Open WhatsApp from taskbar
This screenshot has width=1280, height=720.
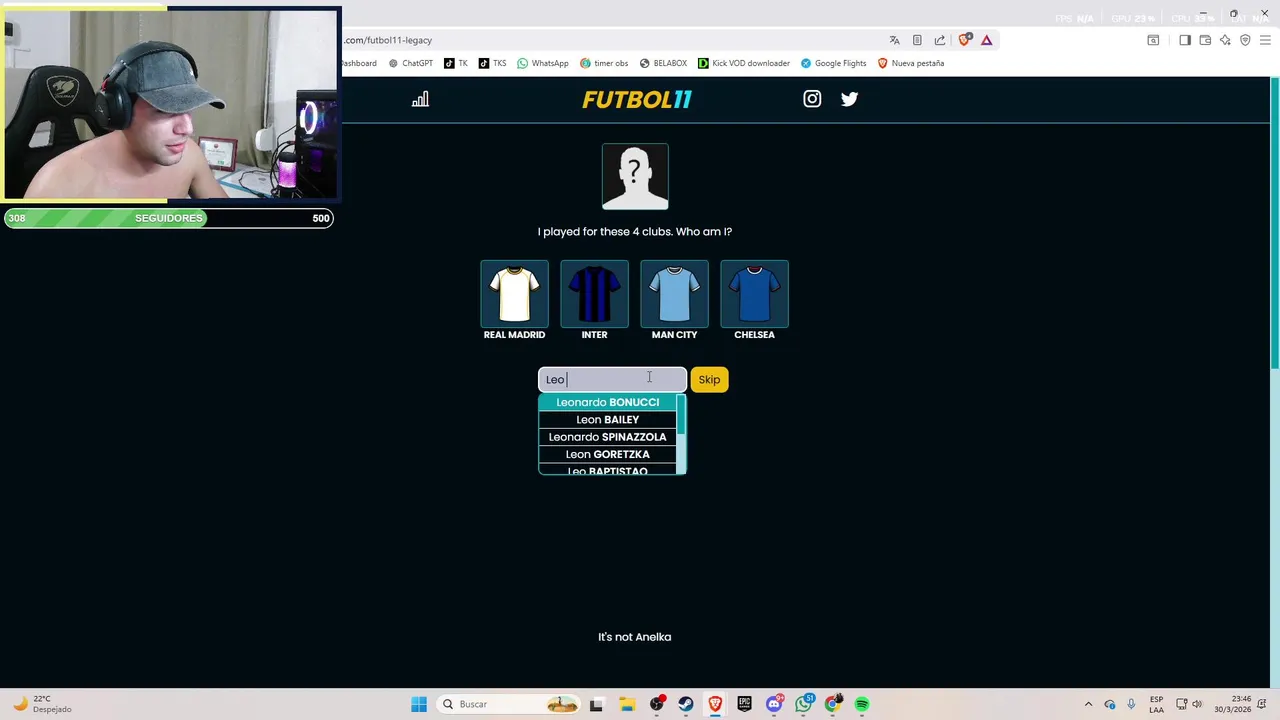tap(804, 704)
